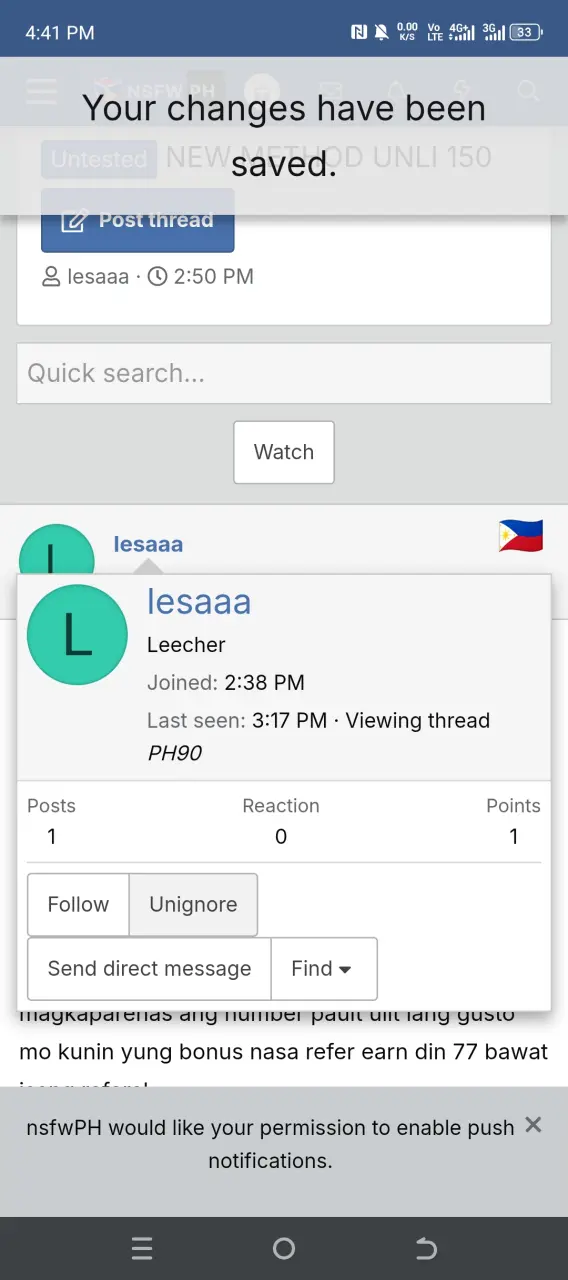Send direct message to lesaaa

149,969
